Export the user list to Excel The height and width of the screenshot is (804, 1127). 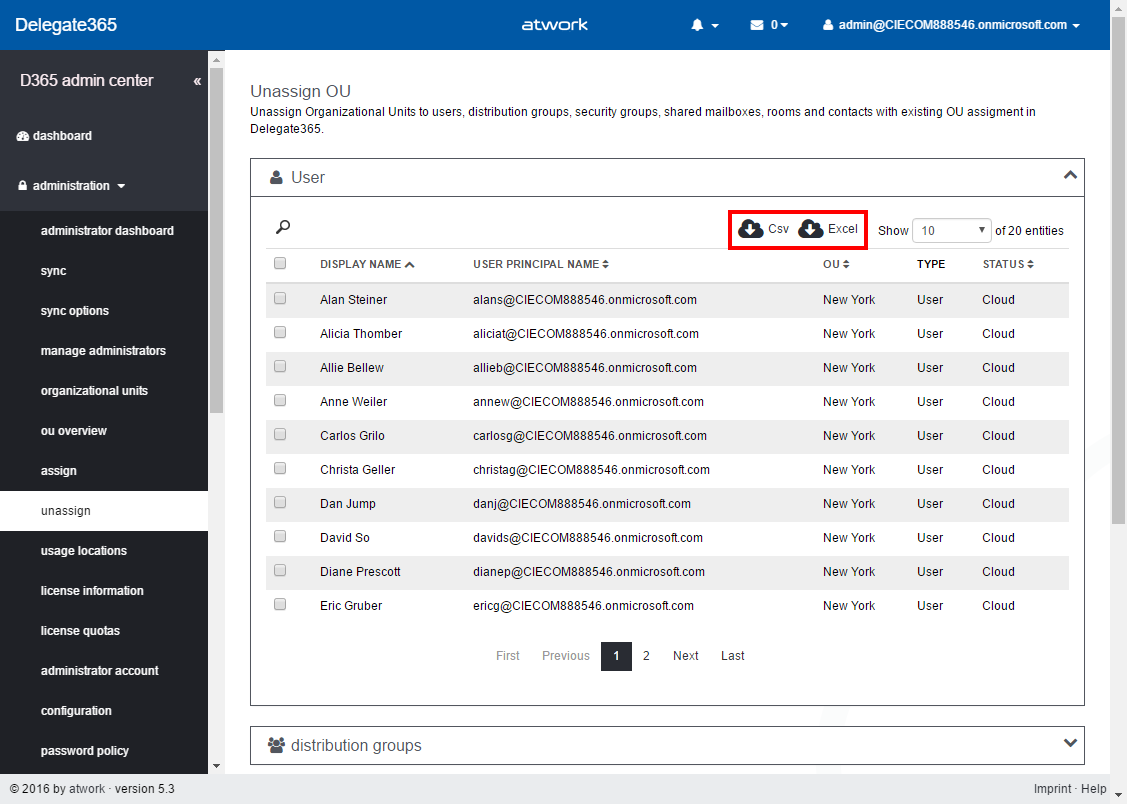(828, 229)
